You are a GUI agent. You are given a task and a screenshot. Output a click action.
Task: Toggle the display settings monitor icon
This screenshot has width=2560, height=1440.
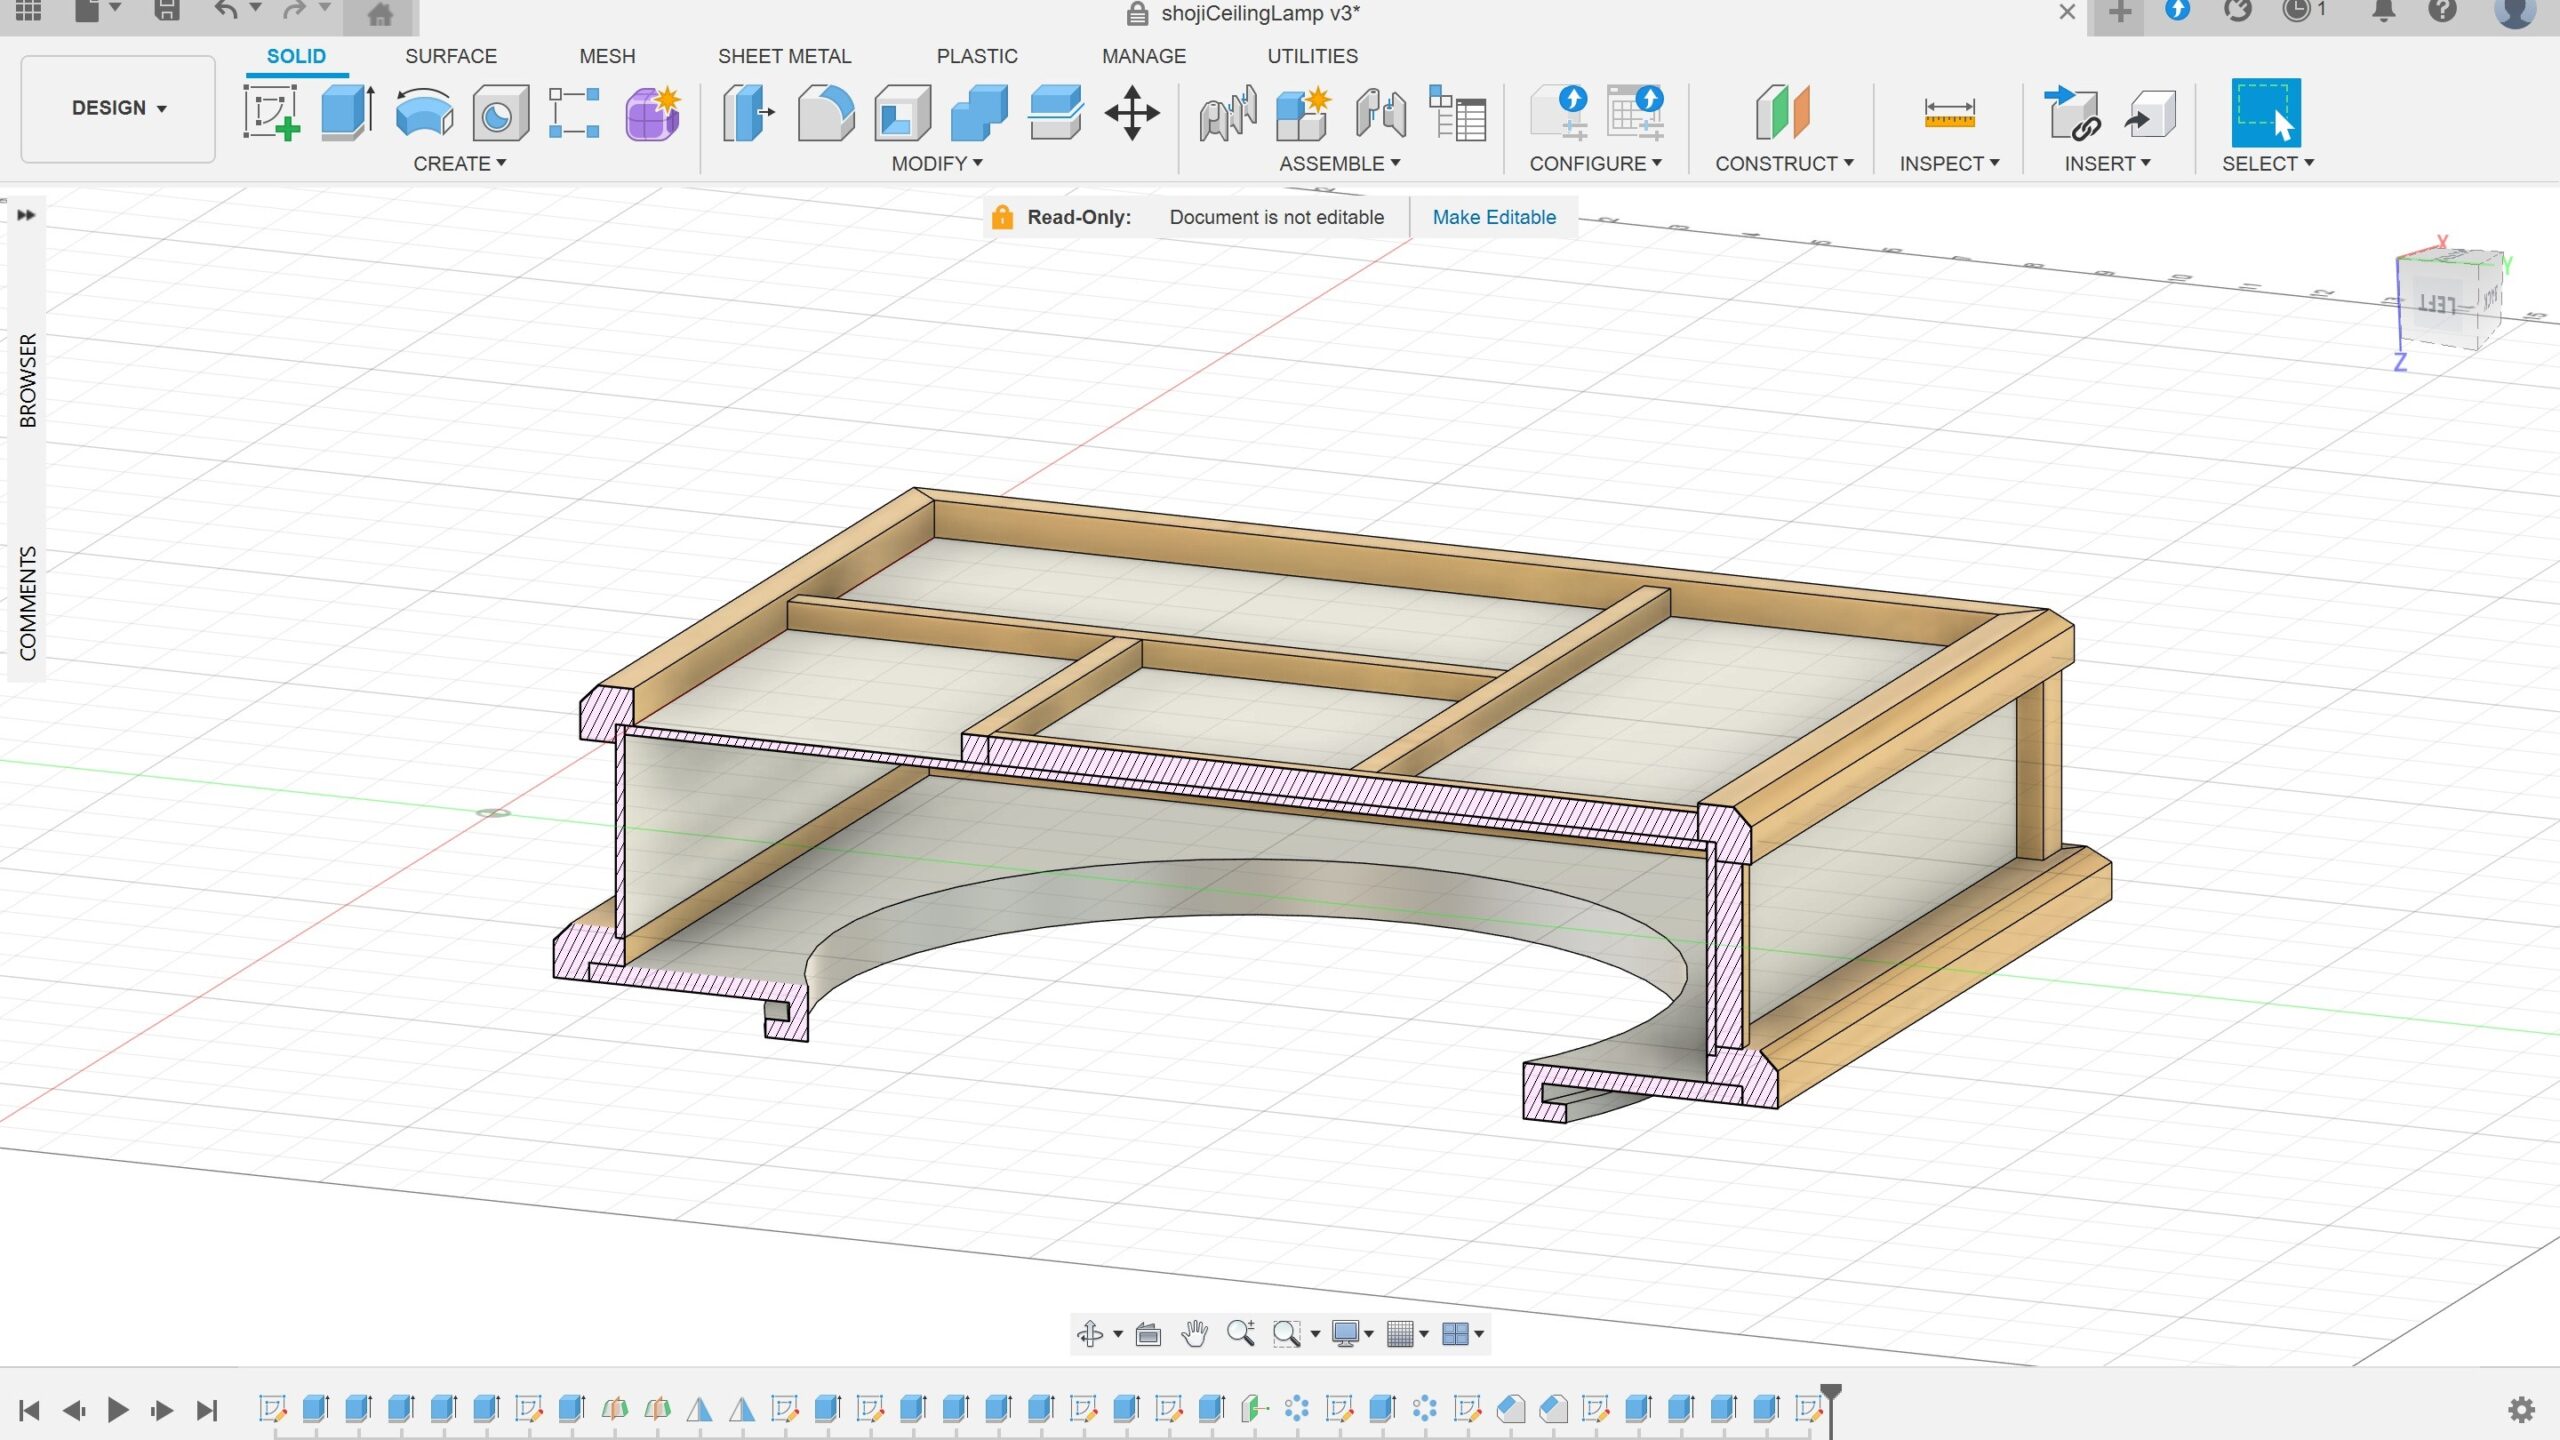[x=1348, y=1333]
